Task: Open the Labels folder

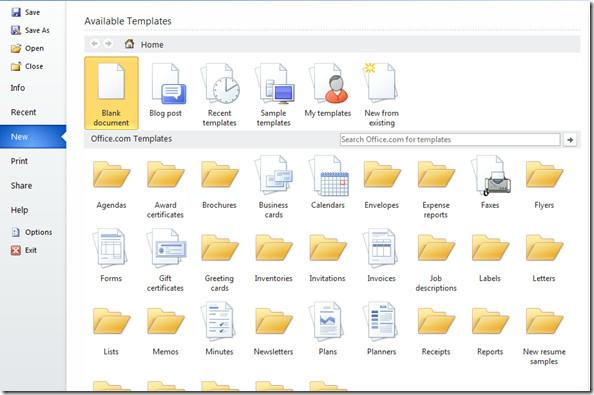Action: (x=490, y=258)
